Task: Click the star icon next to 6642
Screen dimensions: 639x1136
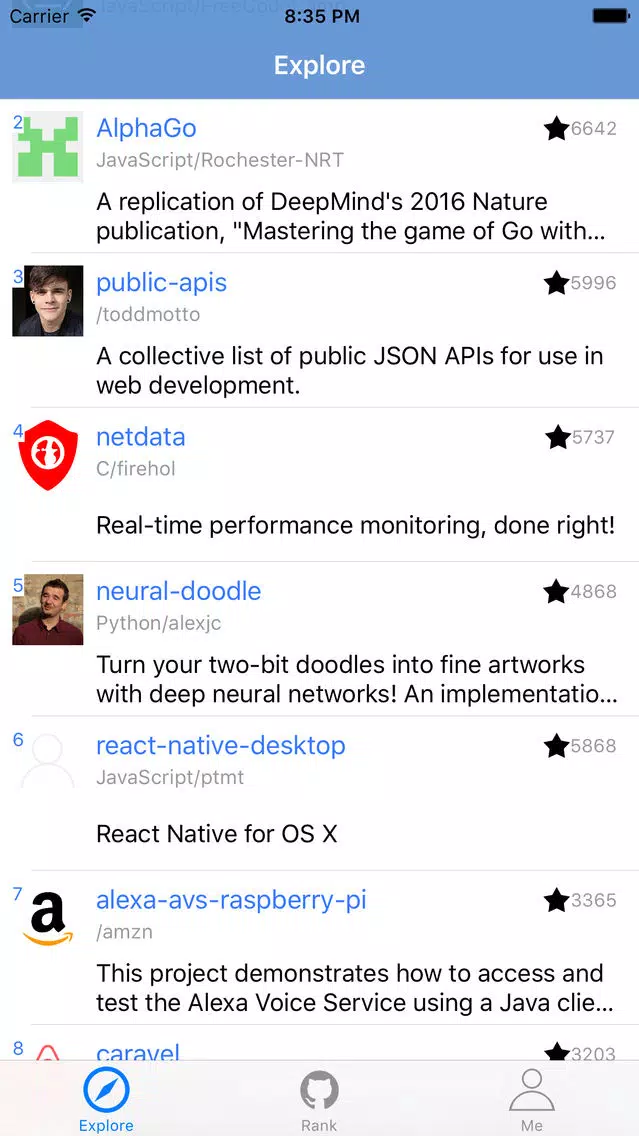Action: (556, 129)
